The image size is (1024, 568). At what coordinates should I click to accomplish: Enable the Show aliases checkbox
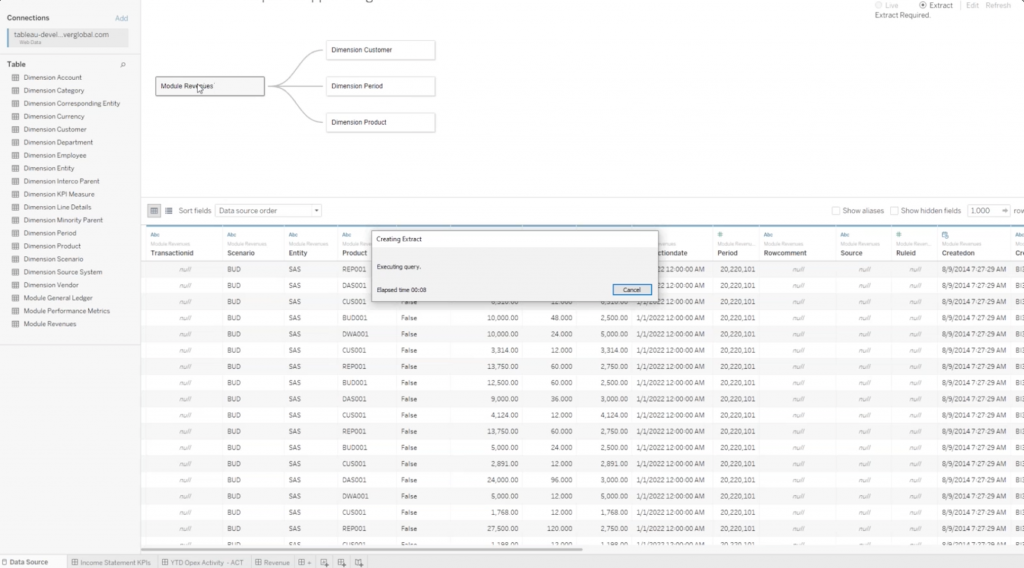(x=836, y=211)
